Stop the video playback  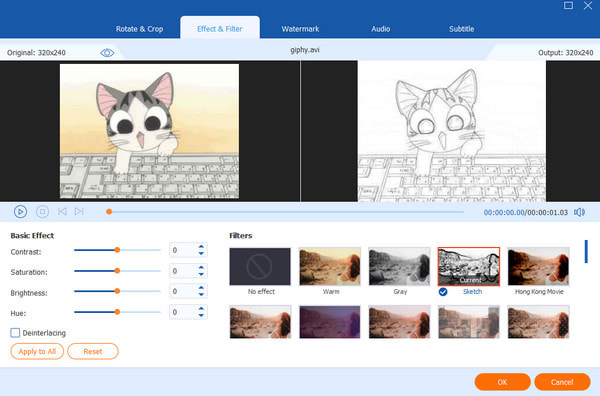point(42,212)
